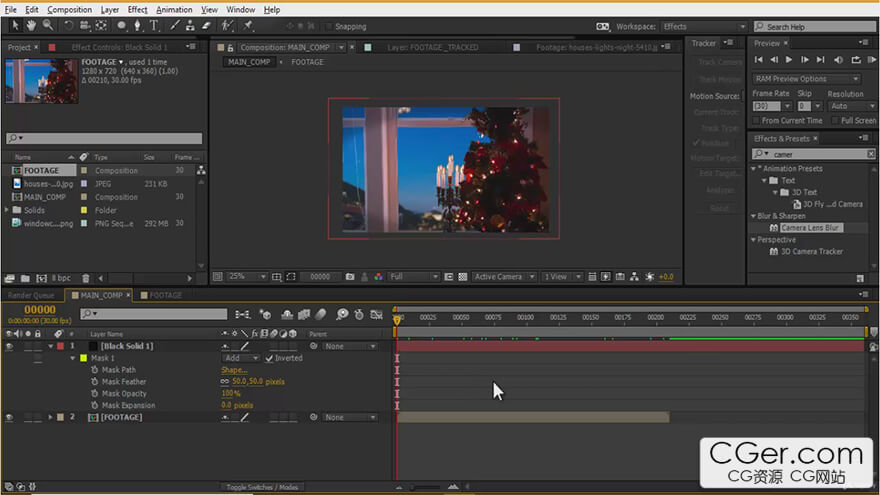Click the timeline current time indicator
This screenshot has height=495, width=880.
[x=397, y=320]
